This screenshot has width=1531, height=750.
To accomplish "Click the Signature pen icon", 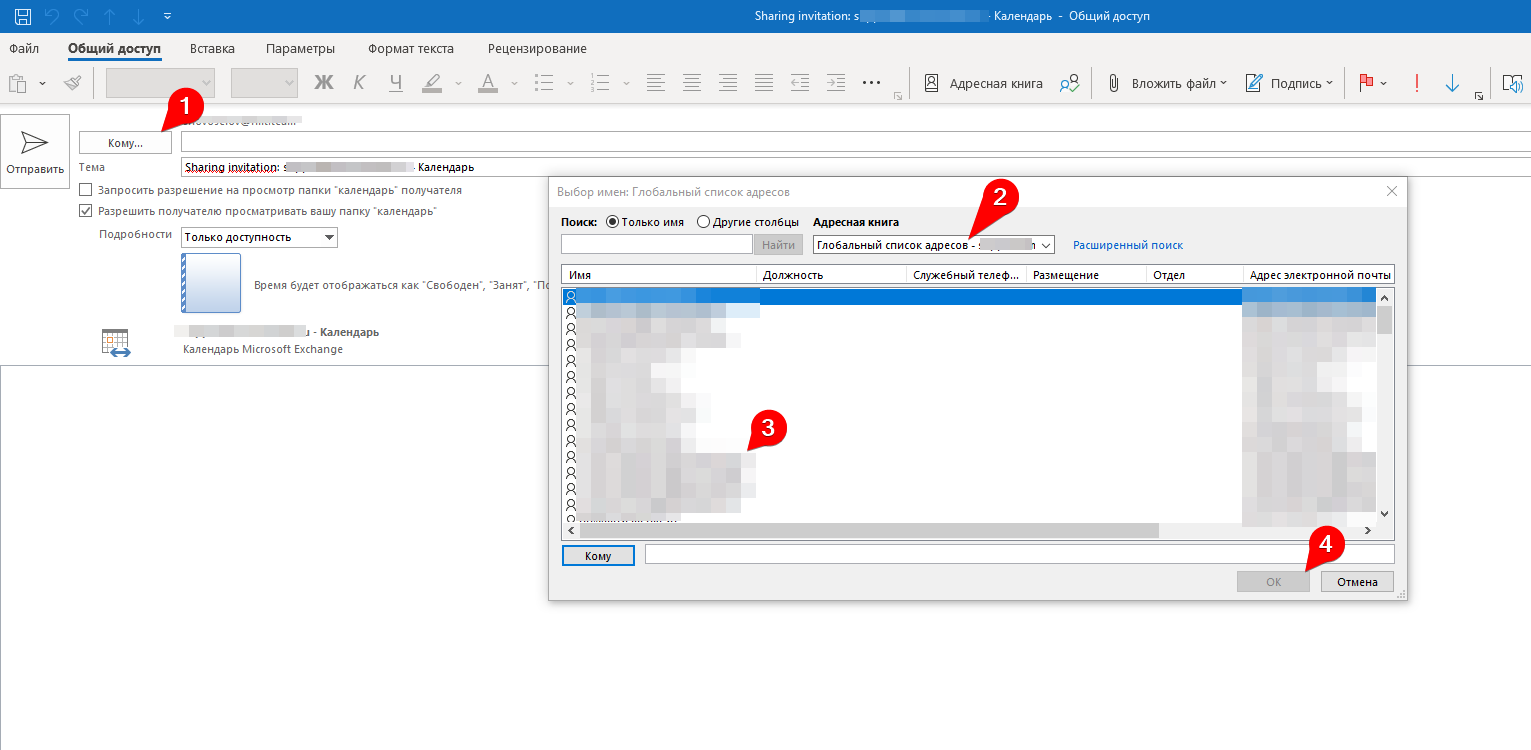I will (x=1254, y=84).
